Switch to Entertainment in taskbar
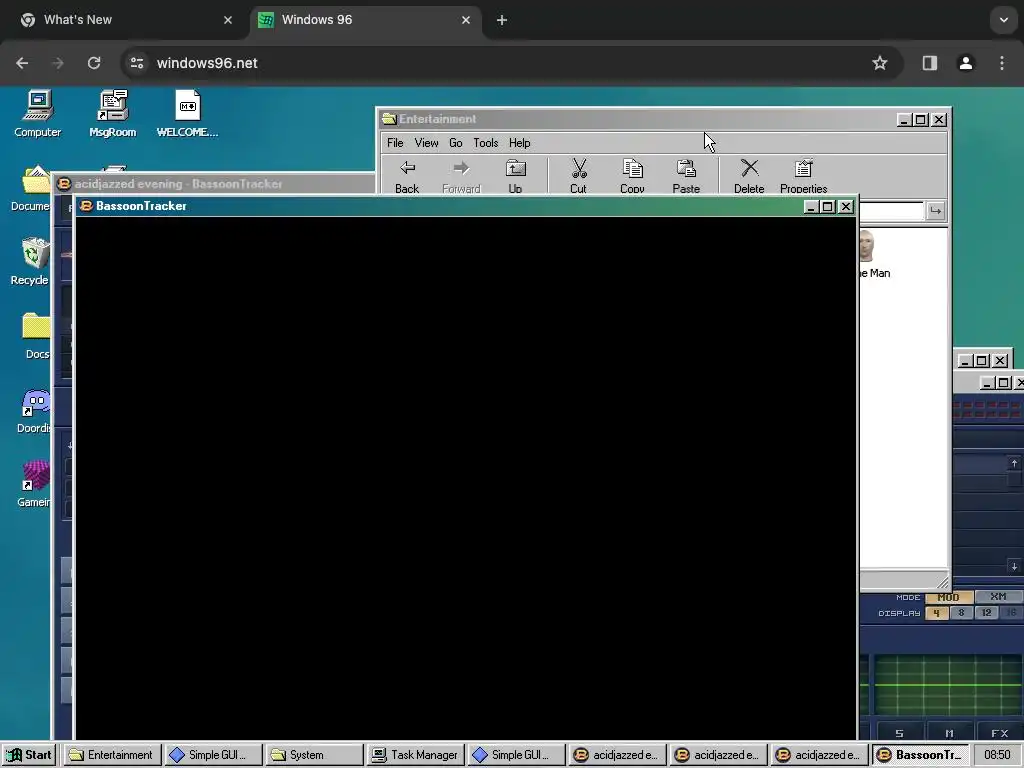The height and width of the screenshot is (768, 1024). 111,755
